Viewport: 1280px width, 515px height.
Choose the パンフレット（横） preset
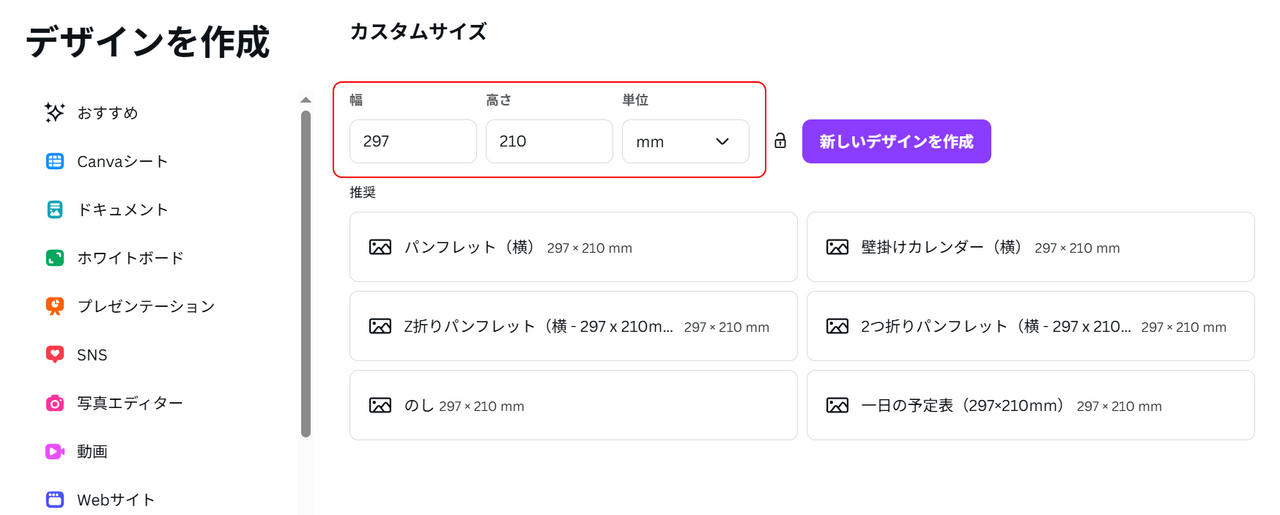(x=573, y=247)
